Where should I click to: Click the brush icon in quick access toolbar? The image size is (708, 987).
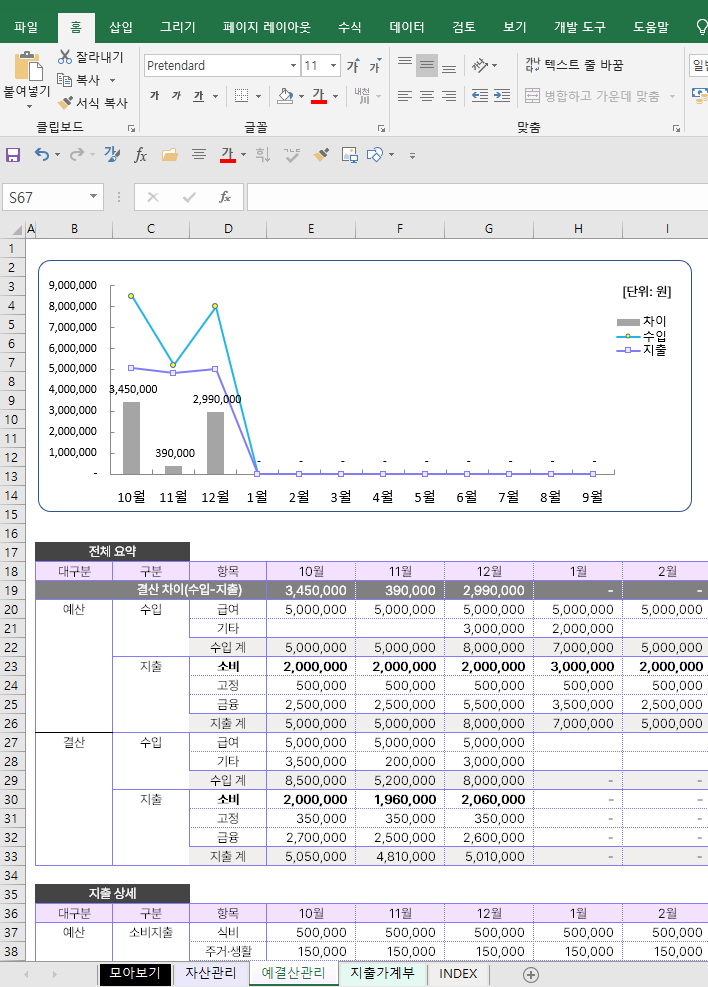(322, 155)
